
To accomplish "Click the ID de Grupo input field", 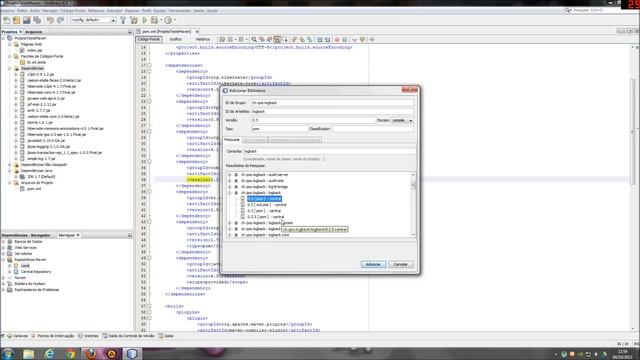I will tap(332, 103).
